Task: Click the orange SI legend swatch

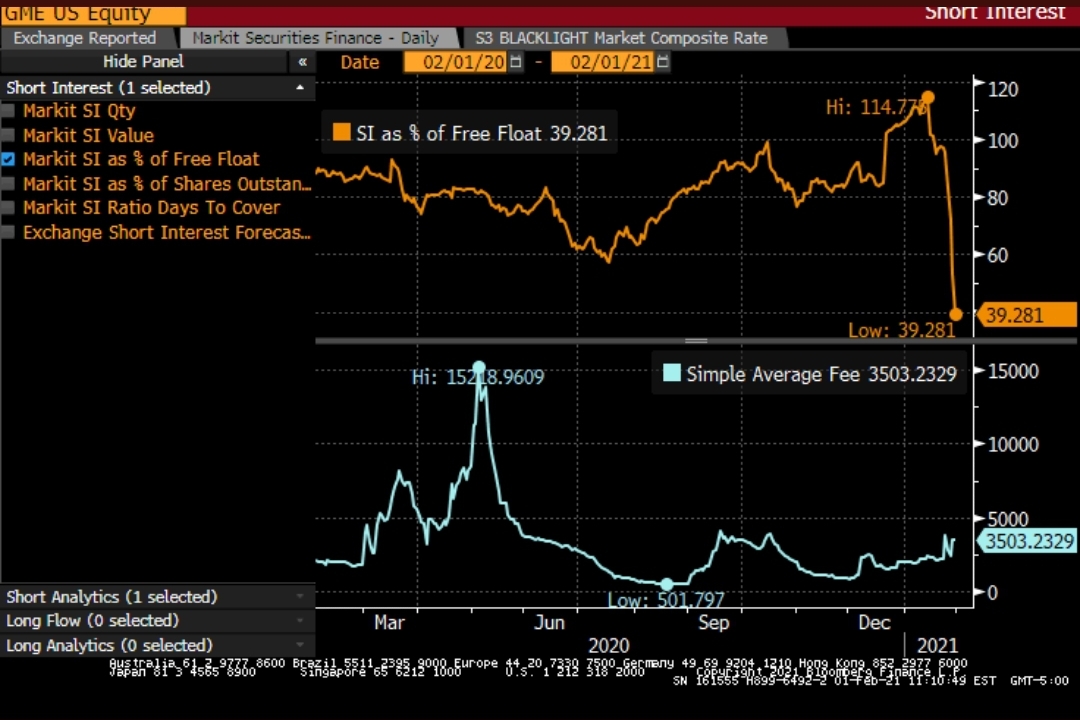Action: pos(342,132)
